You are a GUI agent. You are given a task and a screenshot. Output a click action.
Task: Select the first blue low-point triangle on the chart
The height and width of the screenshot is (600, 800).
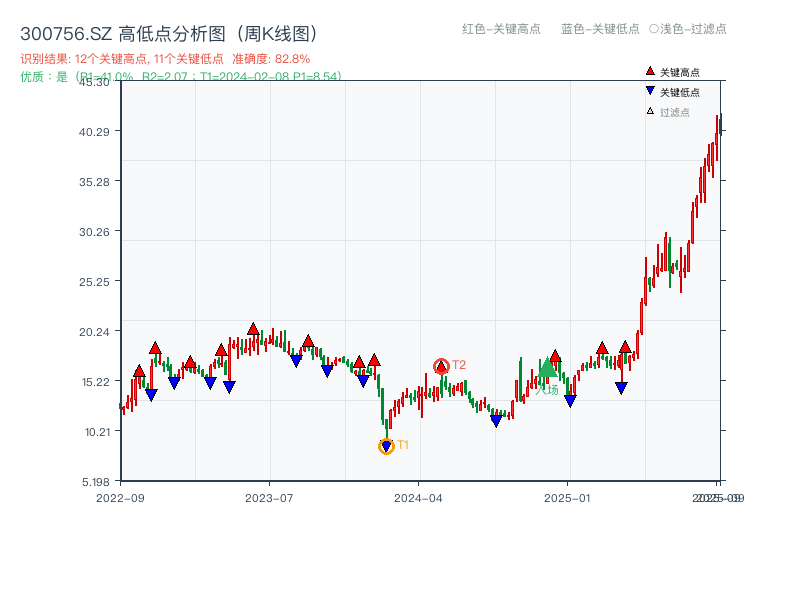(x=151, y=394)
